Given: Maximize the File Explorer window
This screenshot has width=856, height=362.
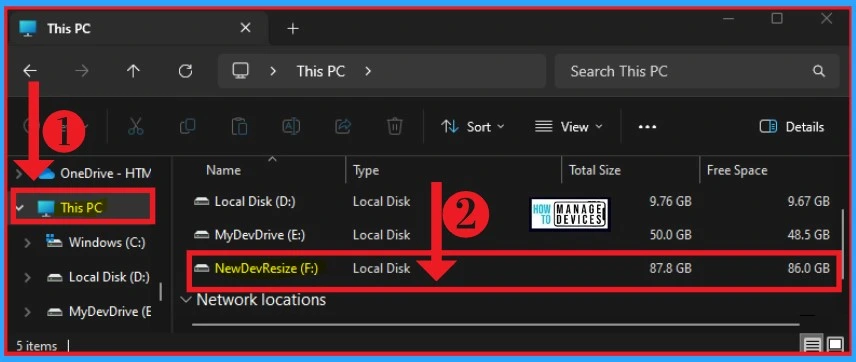Looking at the screenshot, I should click(777, 19).
